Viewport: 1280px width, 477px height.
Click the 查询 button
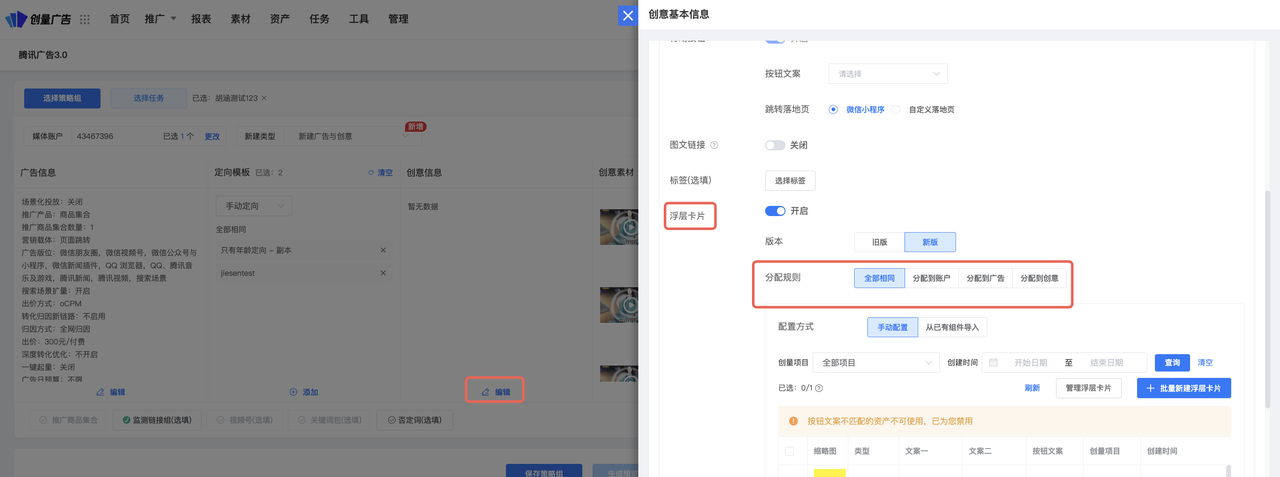[1172, 363]
